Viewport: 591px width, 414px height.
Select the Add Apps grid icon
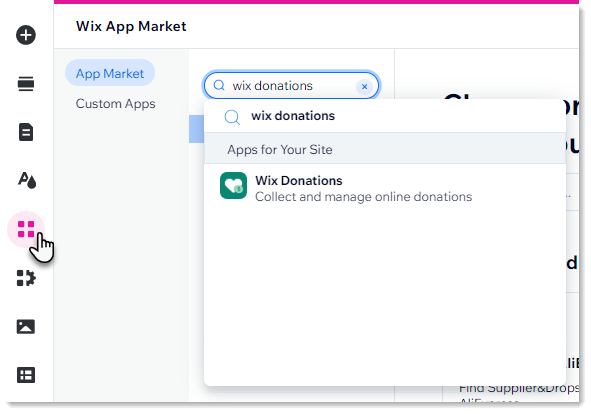[x=26, y=229]
